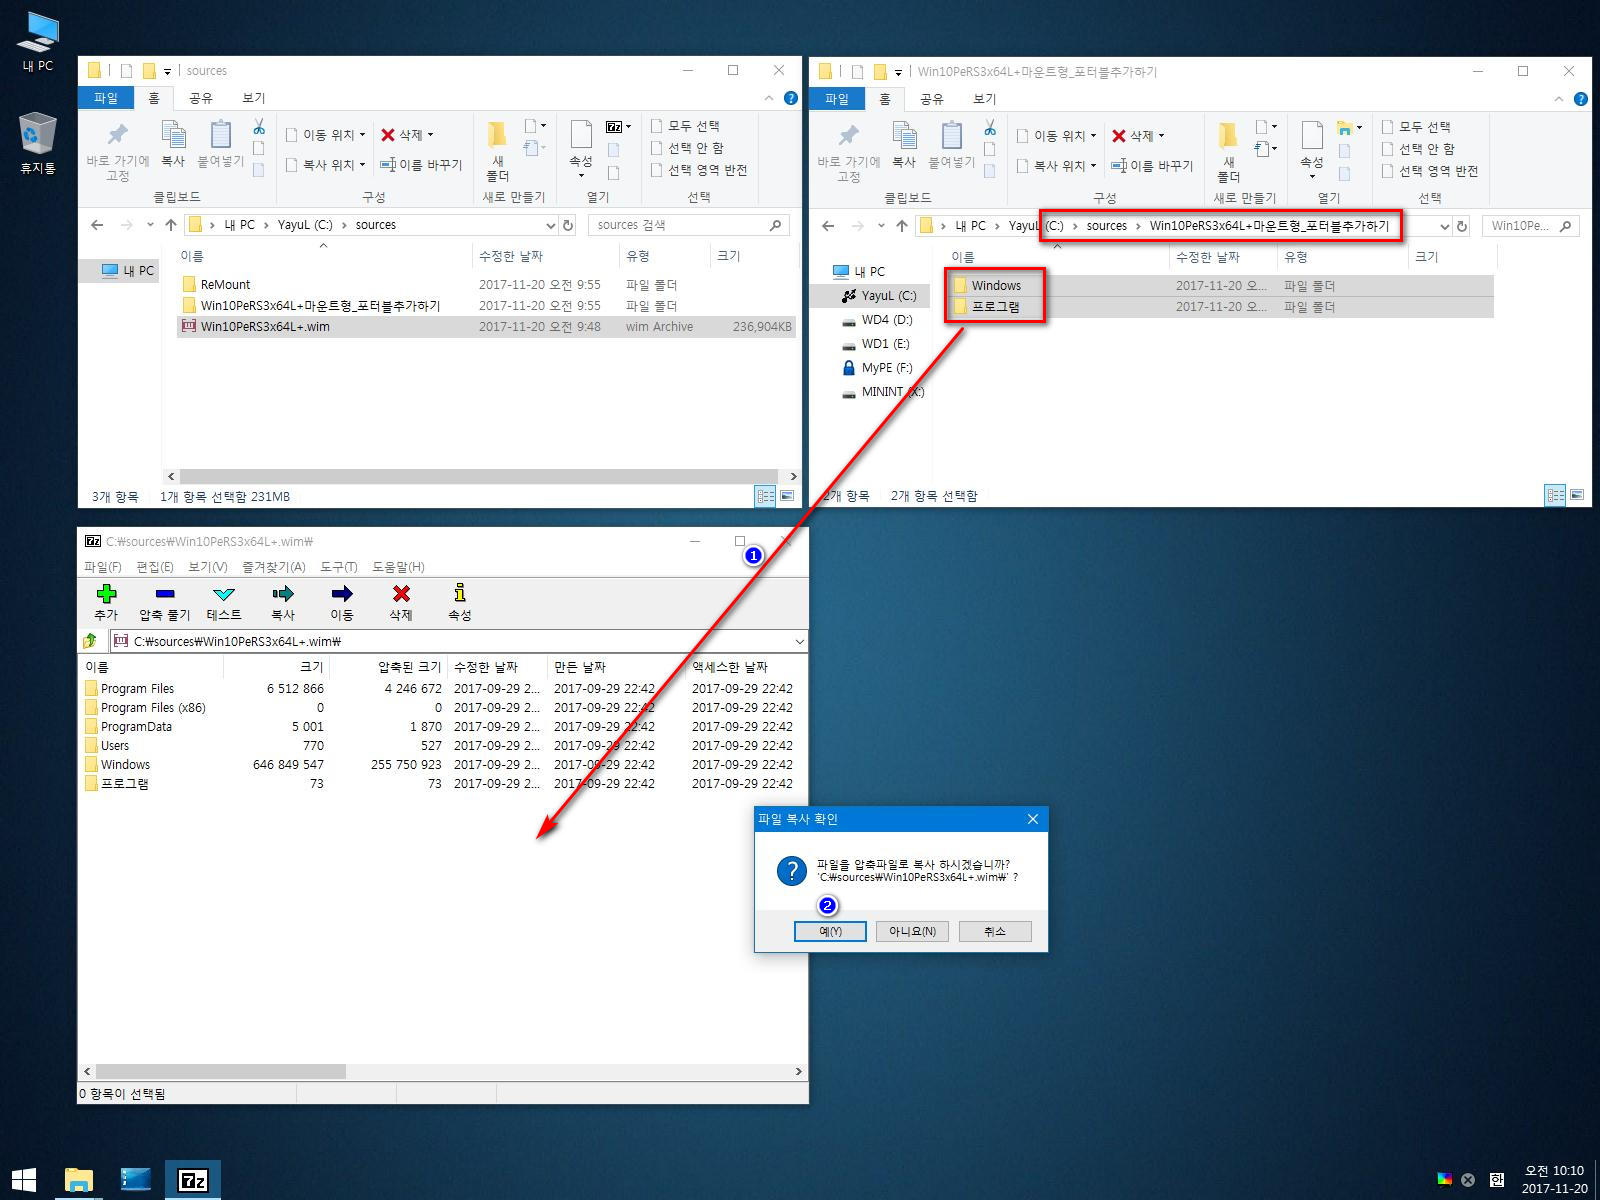Image resolution: width=1600 pixels, height=1200 pixels.
Task: Click the 7-Zip Delete (삭제) icon
Action: (401, 594)
